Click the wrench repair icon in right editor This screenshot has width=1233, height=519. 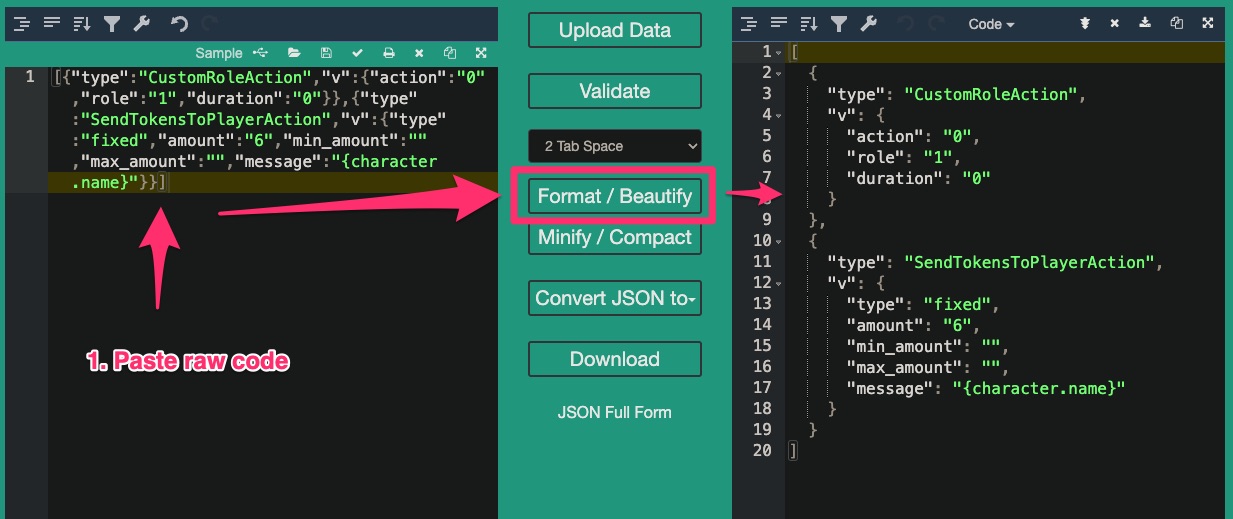pos(869,24)
